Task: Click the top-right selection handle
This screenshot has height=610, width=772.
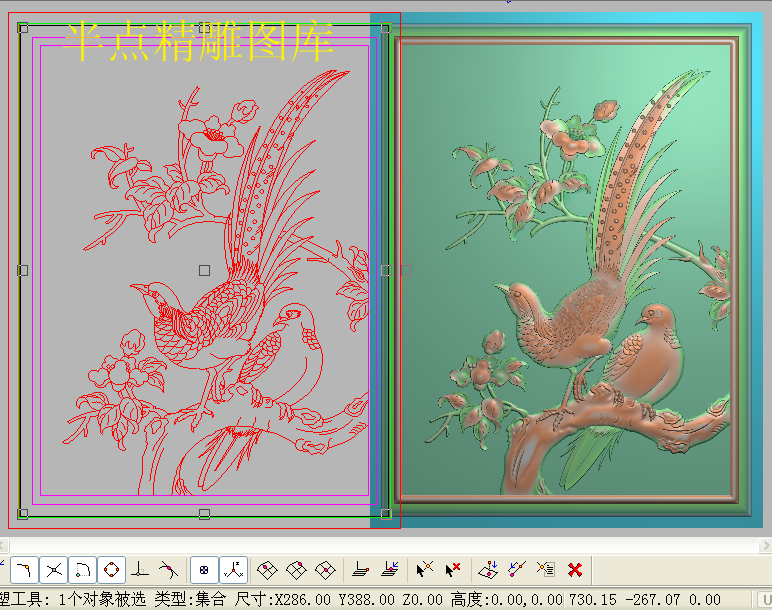Action: click(x=386, y=27)
